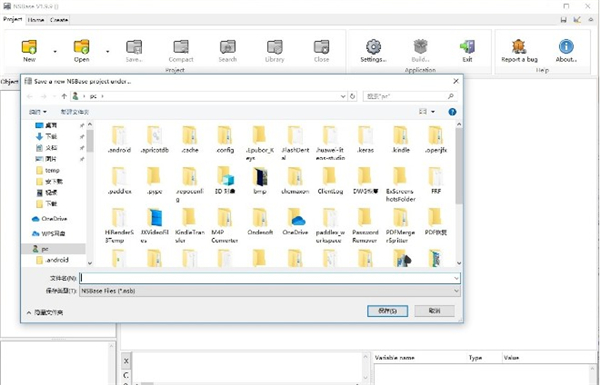This screenshot has height=385, width=600.
Task: Switch to the Home ribbon tab
Action: (x=36, y=20)
